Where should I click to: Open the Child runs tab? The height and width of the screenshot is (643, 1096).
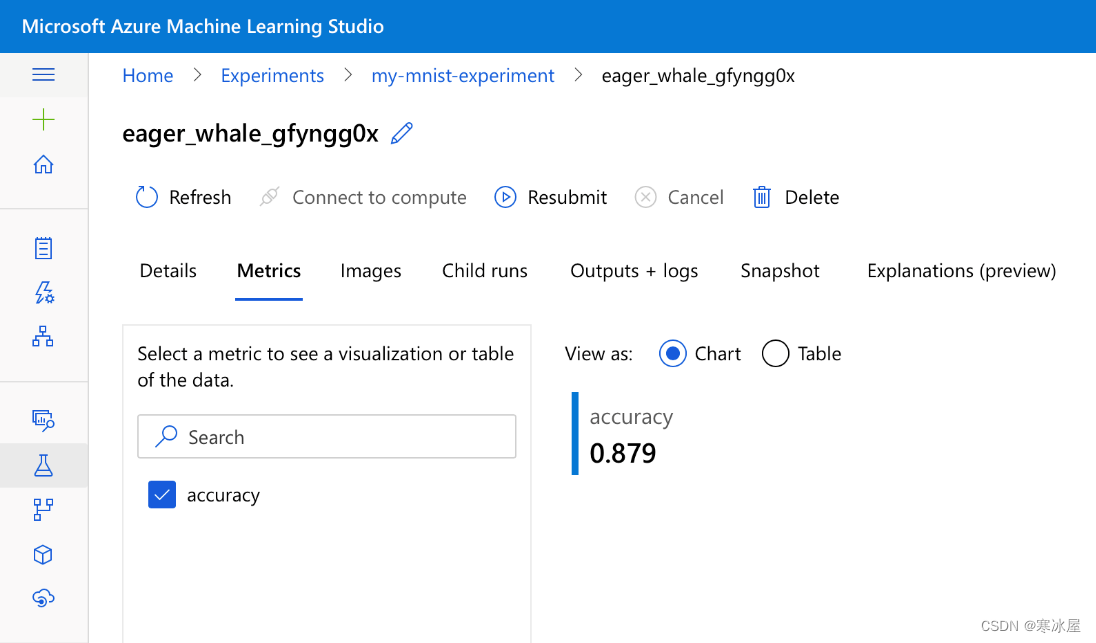click(485, 270)
